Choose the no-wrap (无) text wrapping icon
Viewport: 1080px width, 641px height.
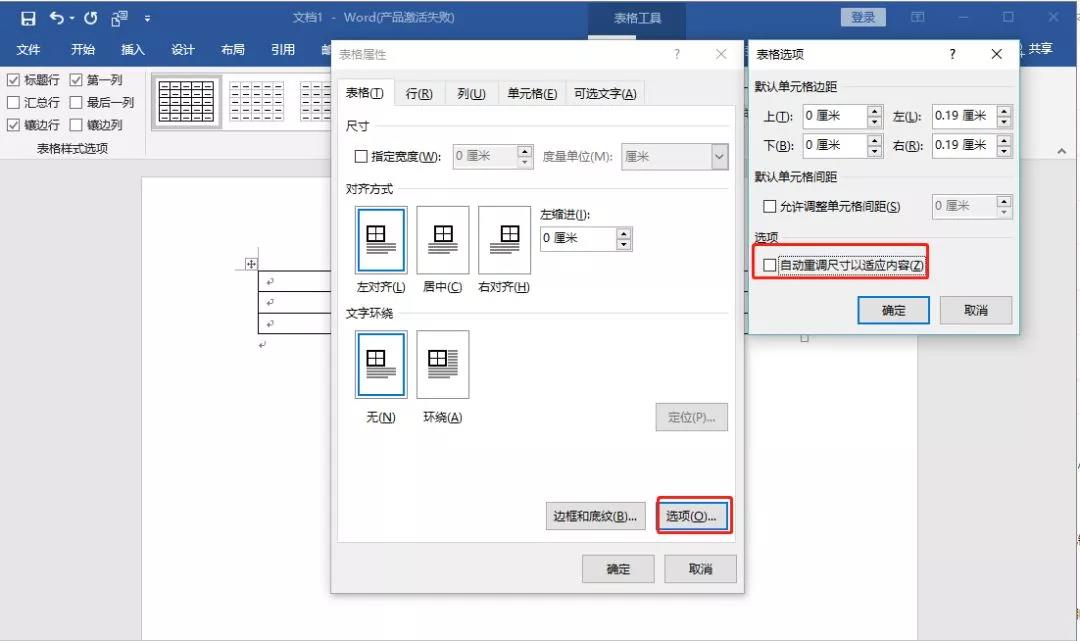pyautogui.click(x=380, y=365)
